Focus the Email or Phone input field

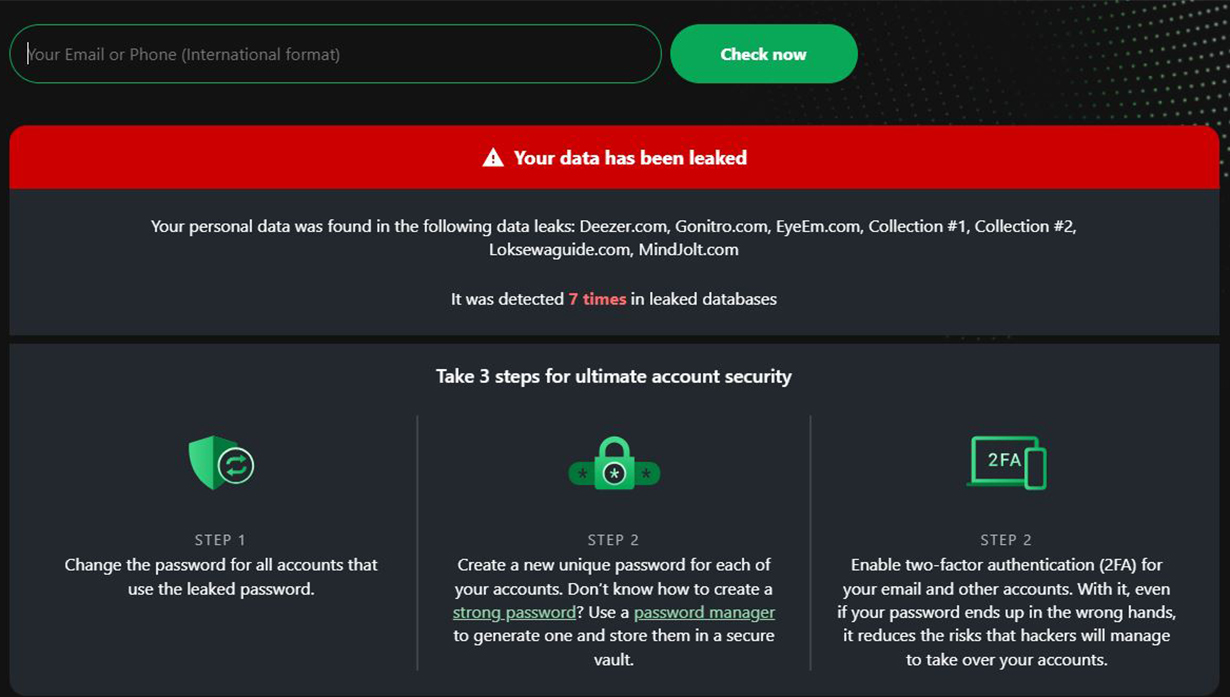tap(335, 54)
